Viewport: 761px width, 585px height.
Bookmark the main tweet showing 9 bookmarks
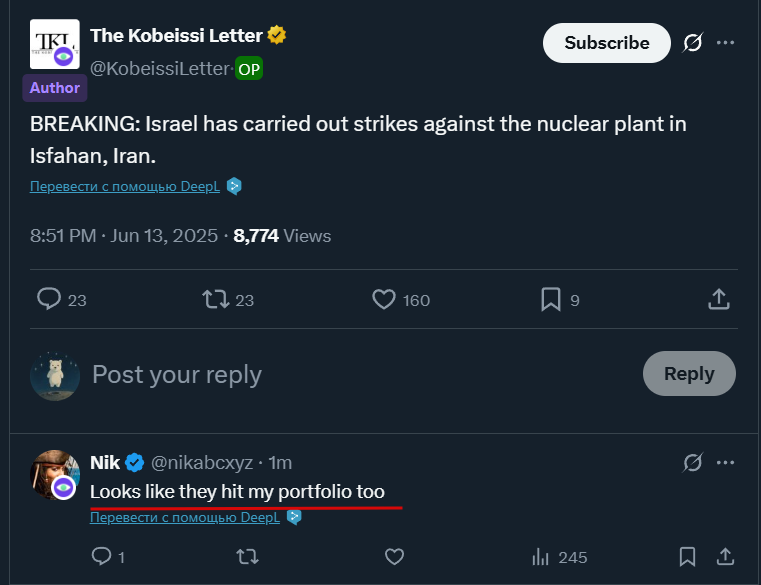tap(551, 300)
